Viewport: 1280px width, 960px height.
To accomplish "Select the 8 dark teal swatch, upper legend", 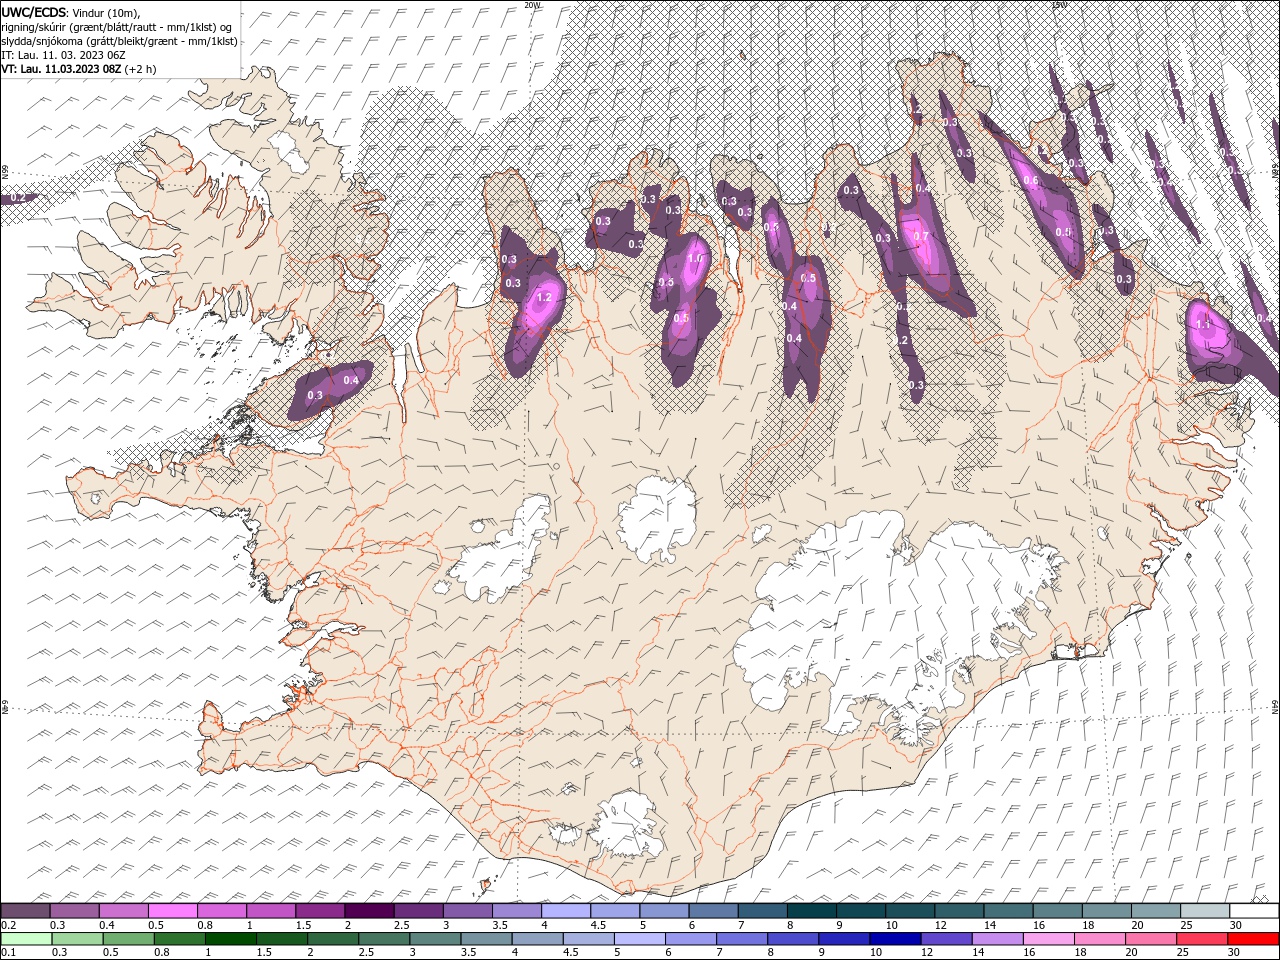I will (x=811, y=911).
